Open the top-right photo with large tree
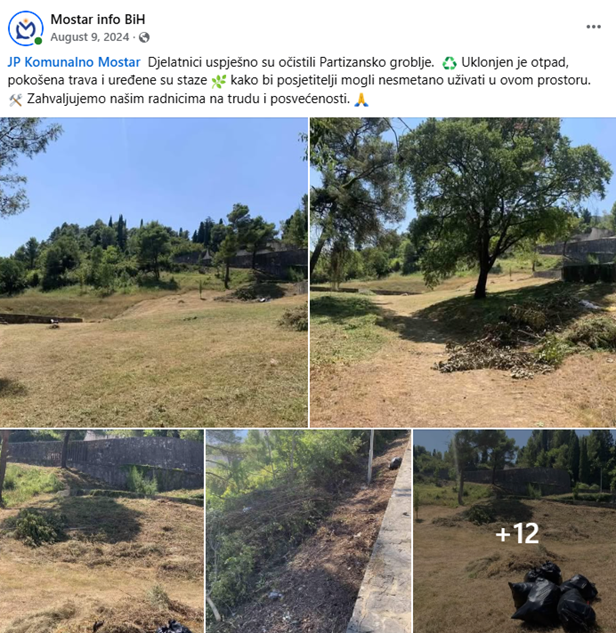 (463, 272)
